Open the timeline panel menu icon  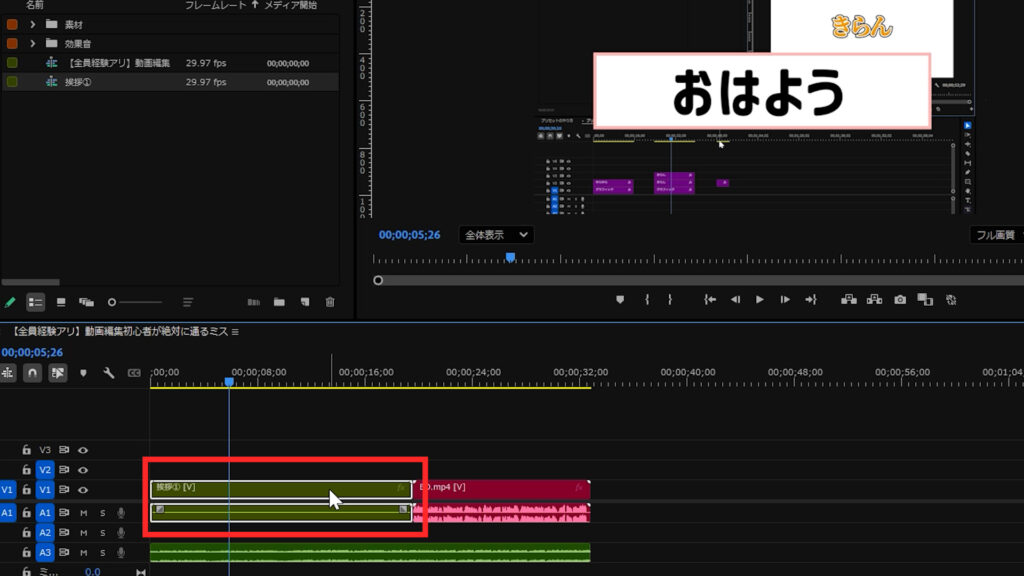click(x=235, y=332)
